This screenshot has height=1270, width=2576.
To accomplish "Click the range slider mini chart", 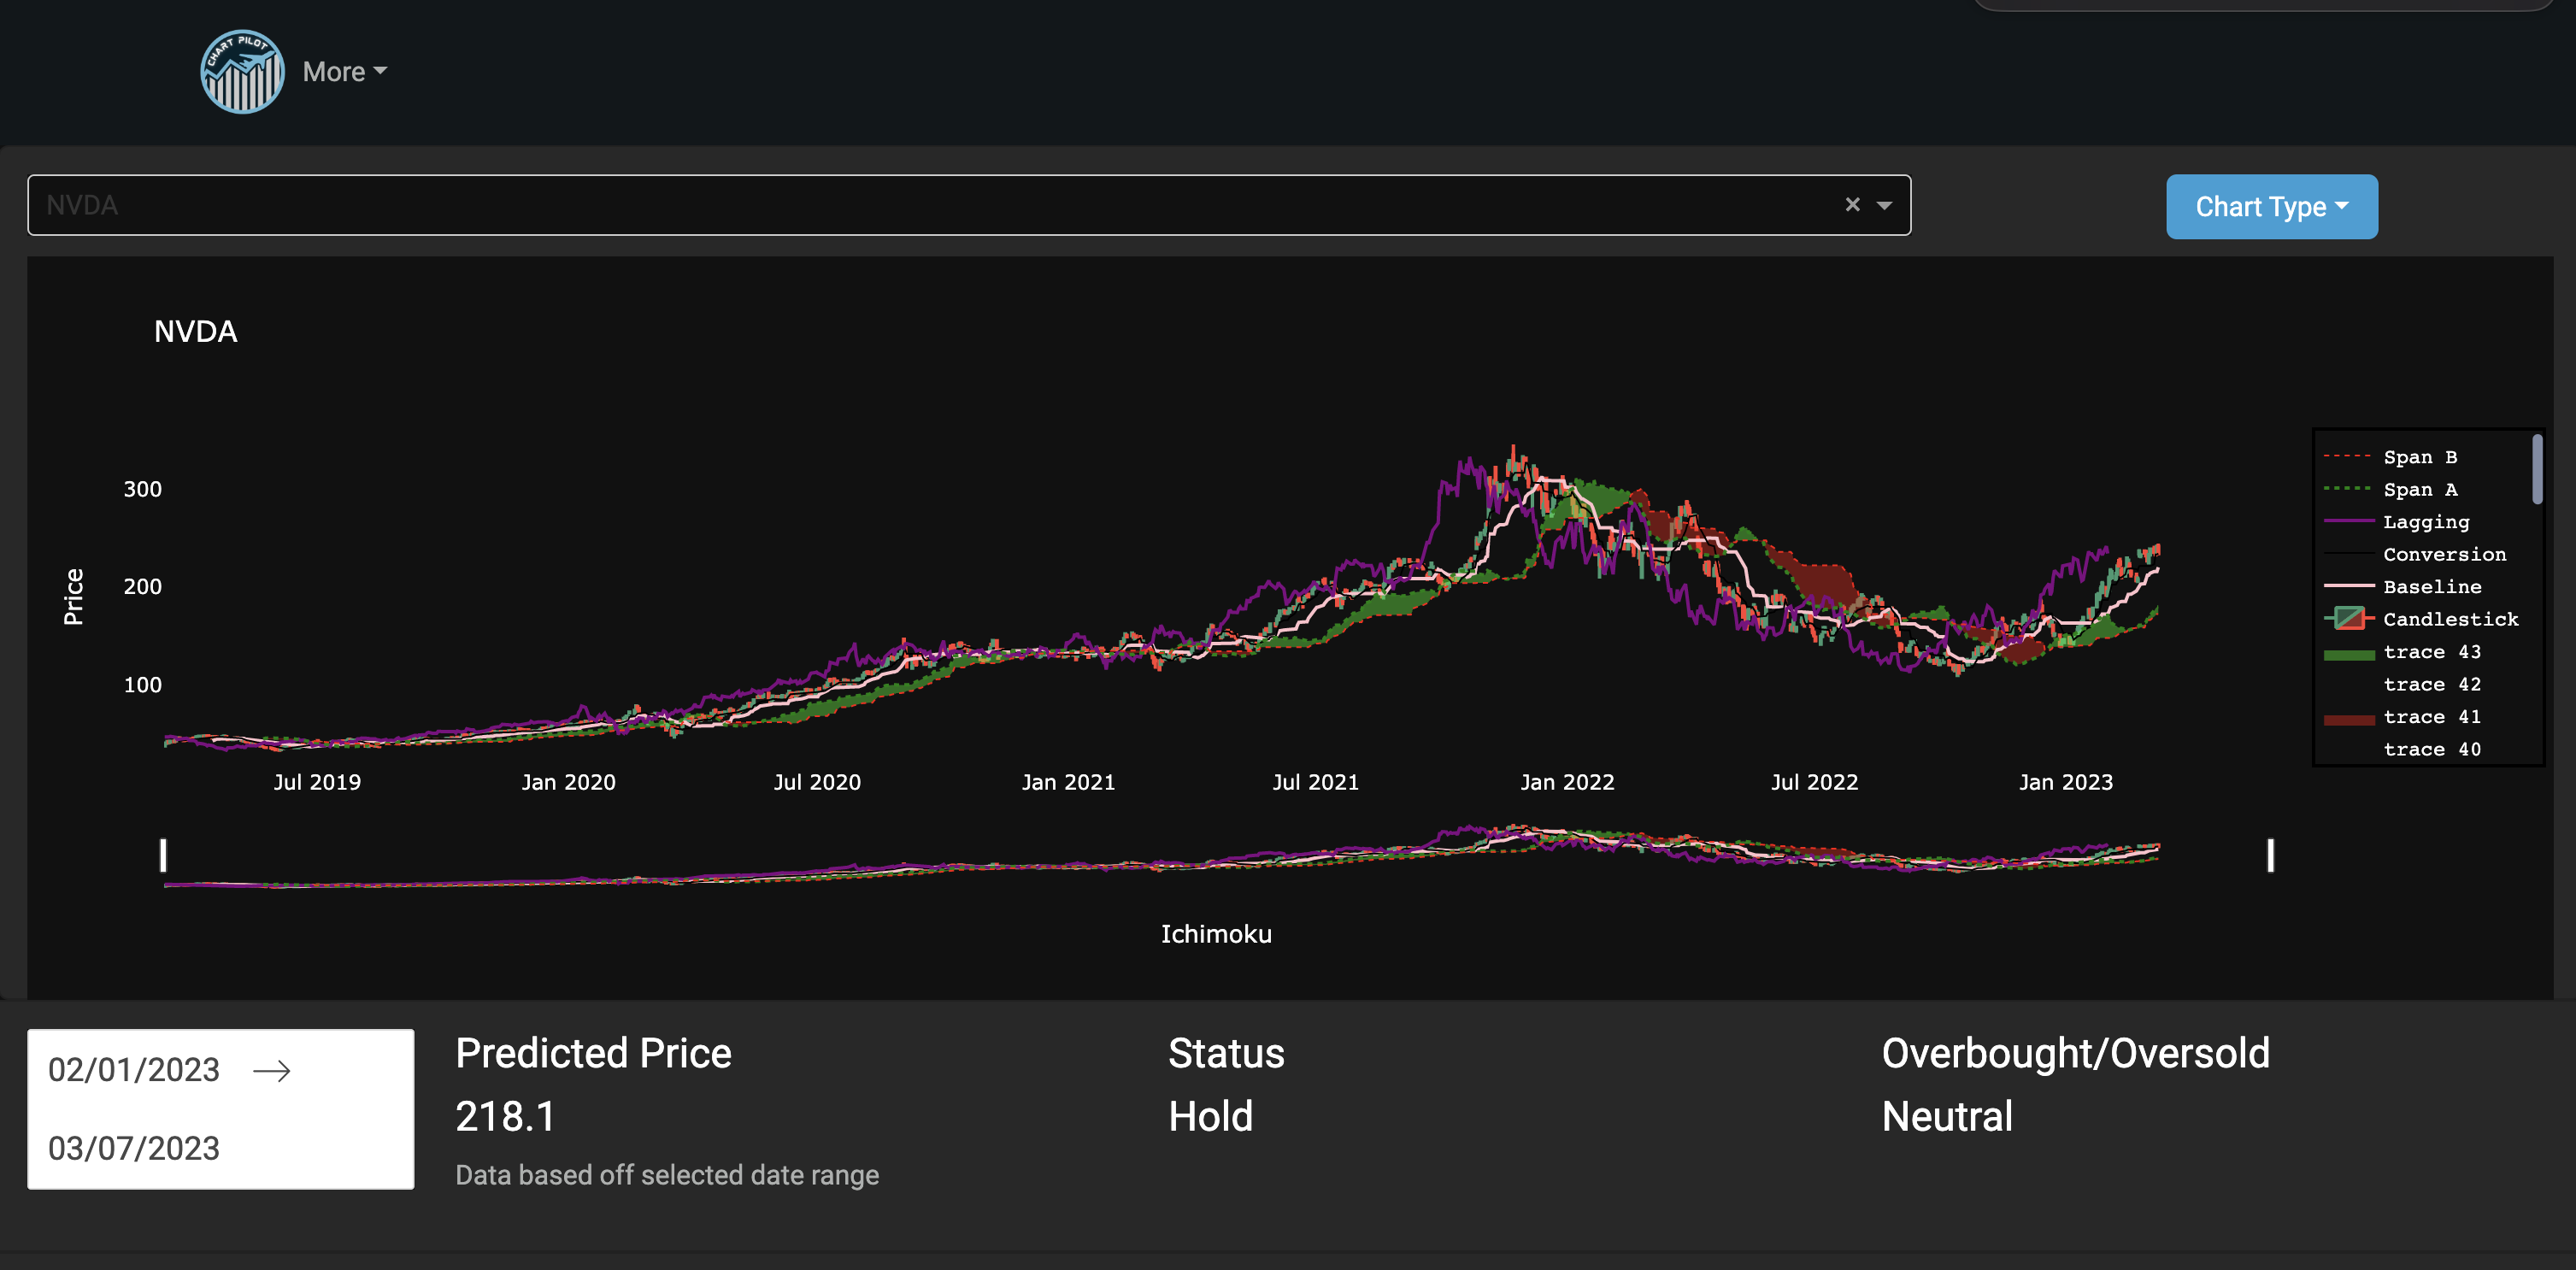I will tap(1216, 855).
